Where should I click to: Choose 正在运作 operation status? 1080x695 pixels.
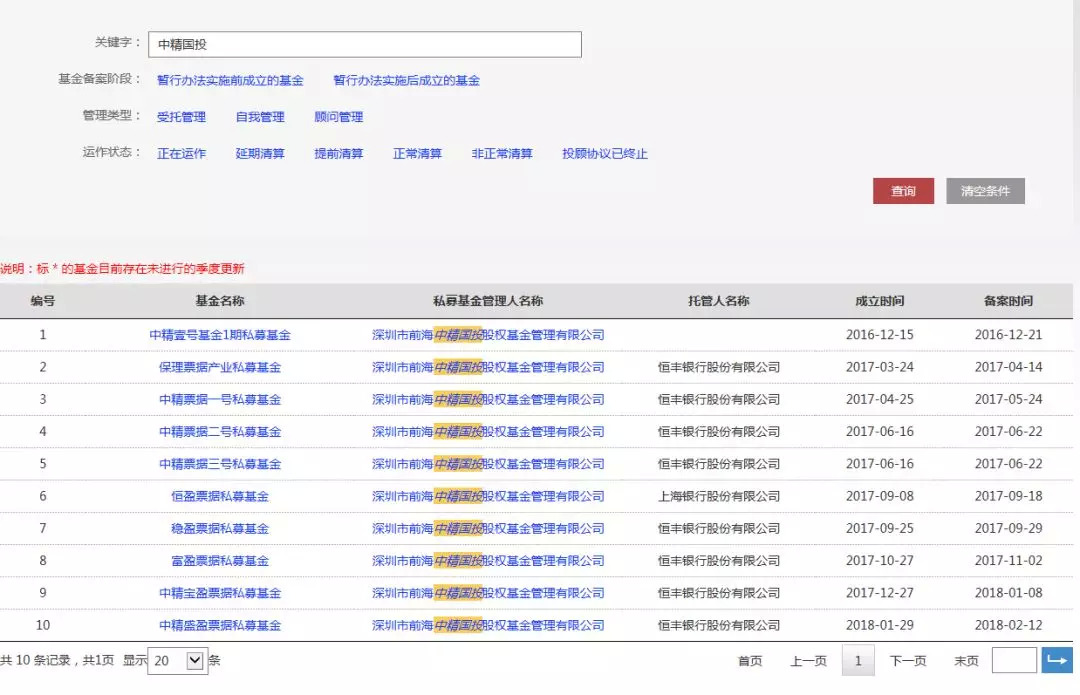tap(181, 154)
